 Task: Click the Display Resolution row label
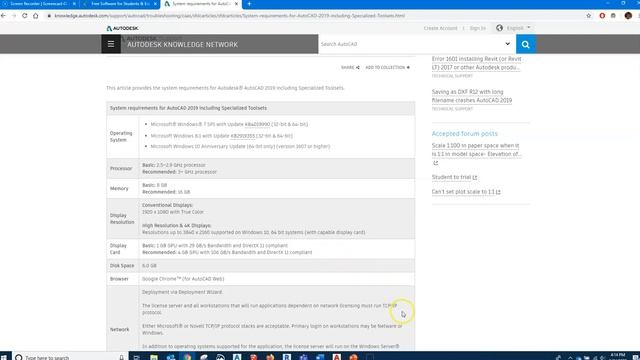click(x=122, y=218)
